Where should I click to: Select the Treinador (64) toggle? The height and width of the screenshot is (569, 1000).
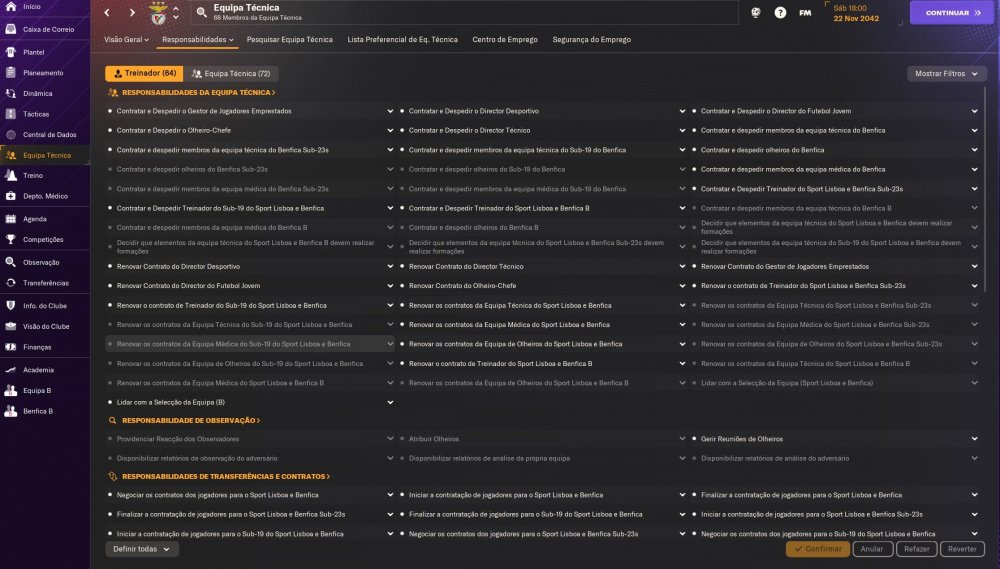[144, 73]
